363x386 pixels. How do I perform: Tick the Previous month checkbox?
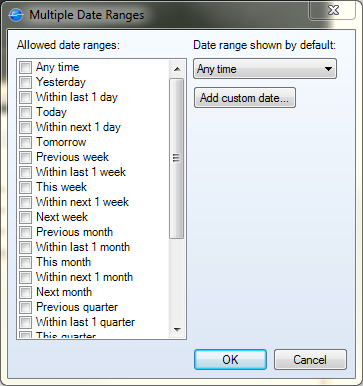click(25, 232)
